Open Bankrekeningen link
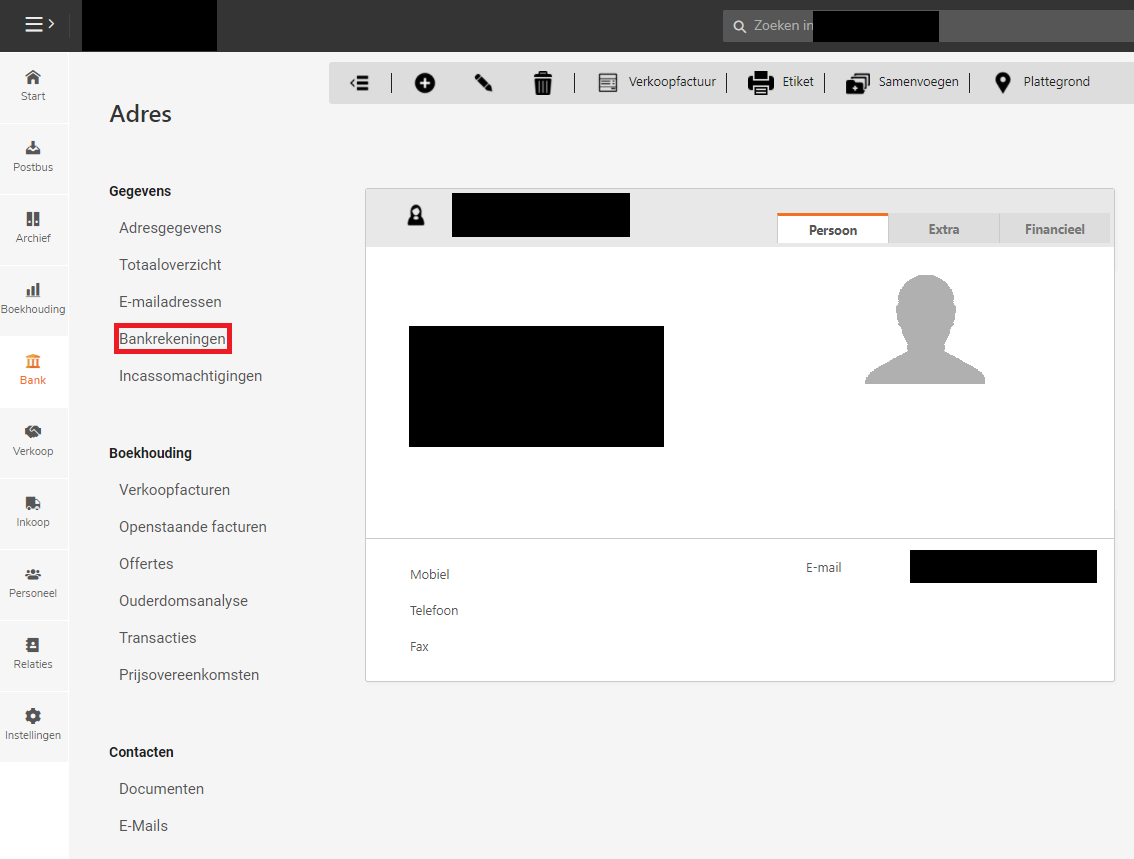1134x859 pixels. point(172,339)
